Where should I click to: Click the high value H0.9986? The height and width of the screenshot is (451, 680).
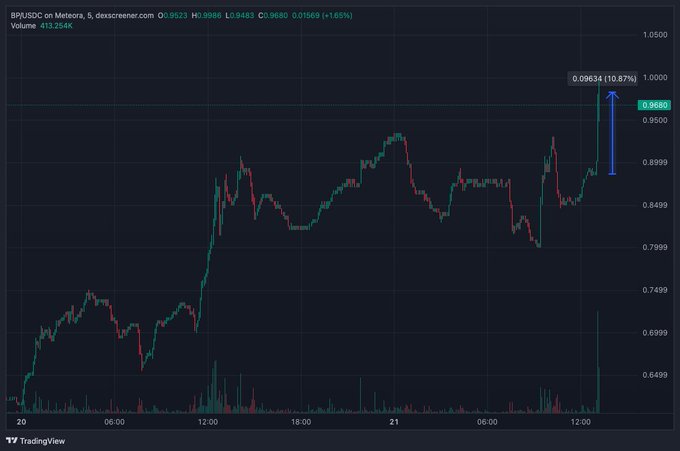click(206, 15)
